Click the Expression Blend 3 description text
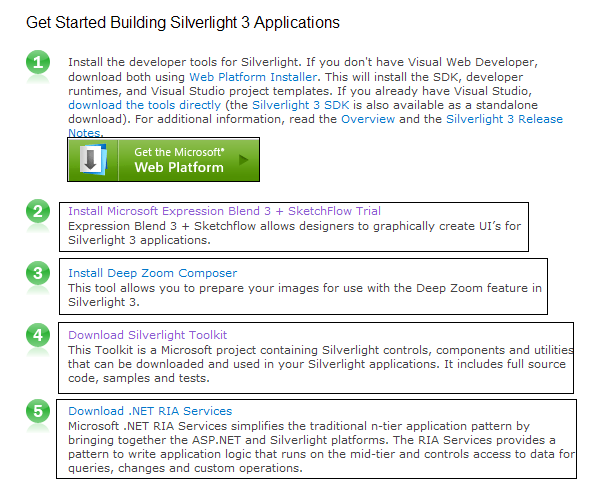The height and width of the screenshot is (481, 602). click(x=294, y=233)
